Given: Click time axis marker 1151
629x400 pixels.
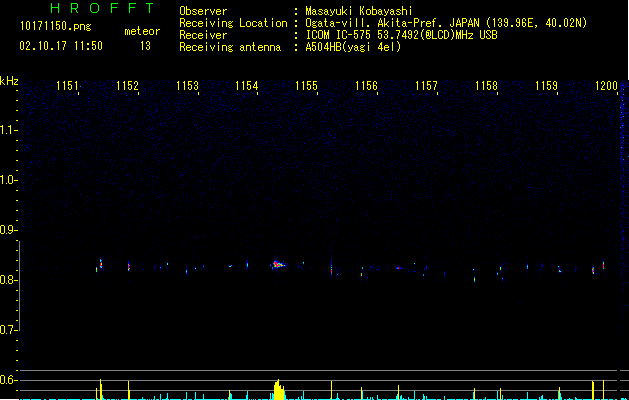Looking at the screenshot, I should coord(67,86).
